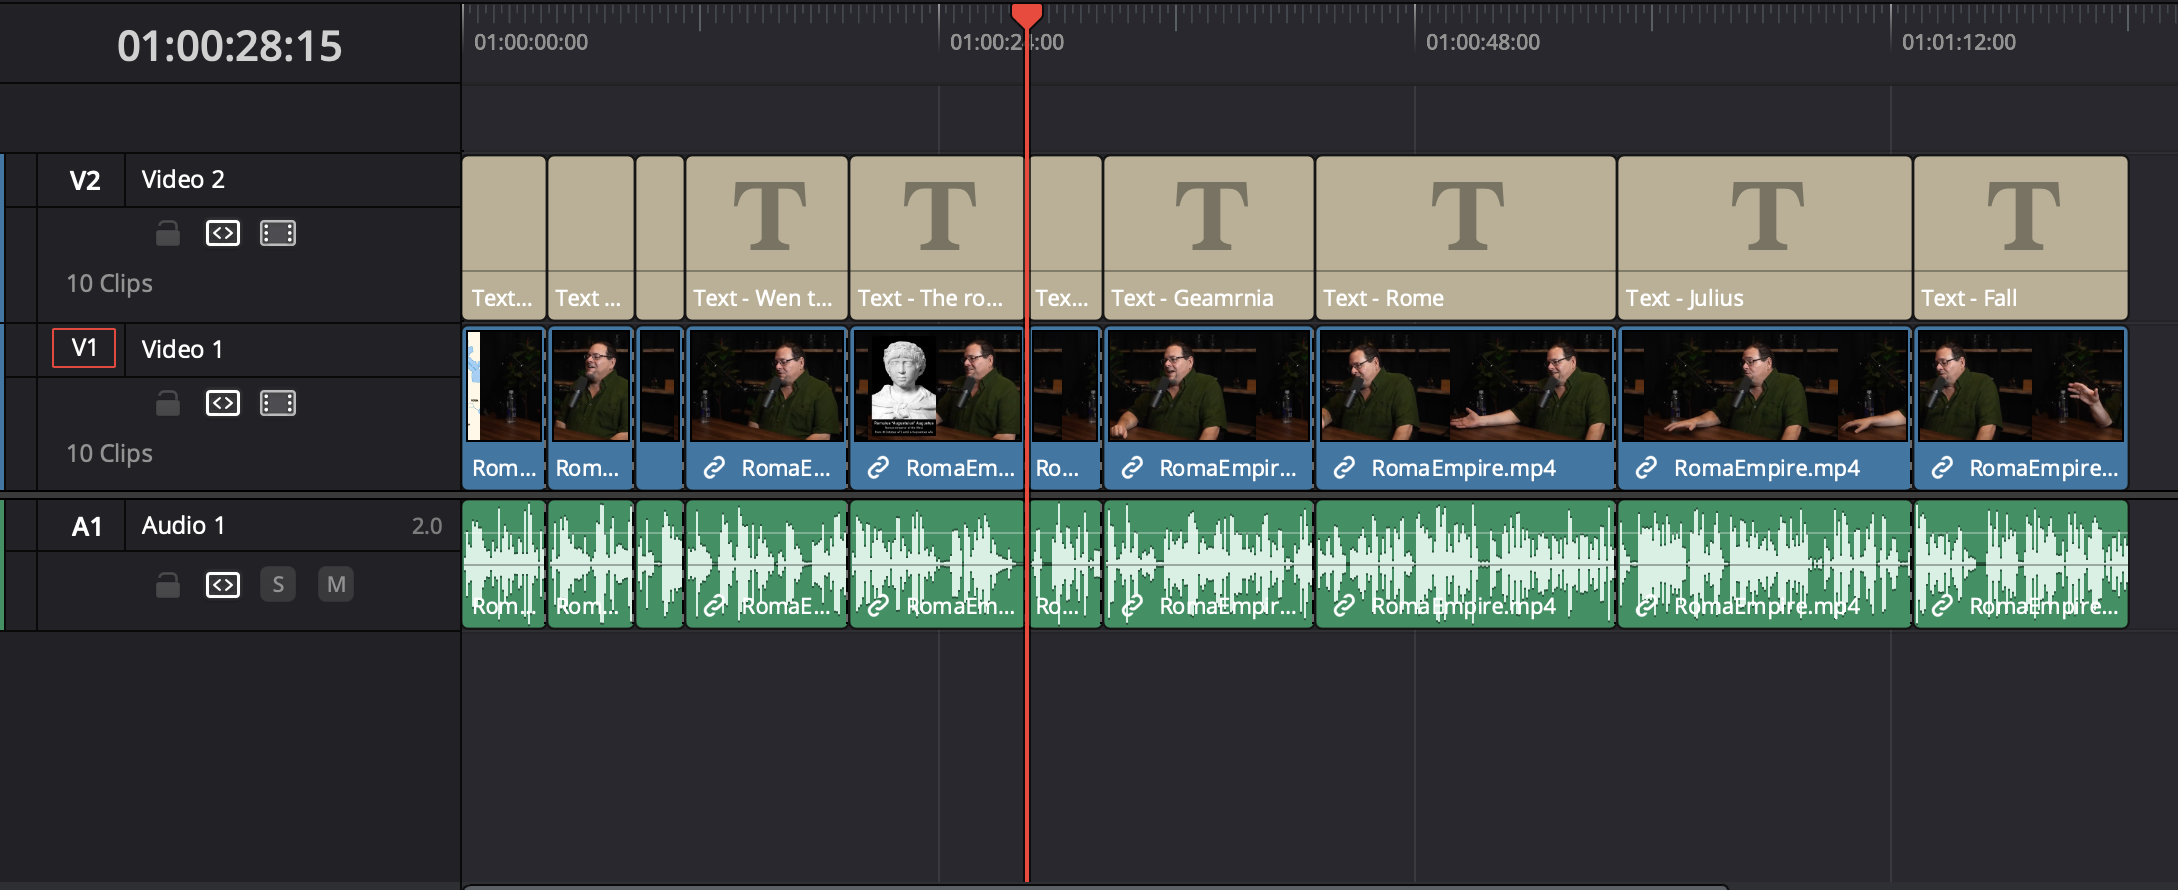Disable Video 1 track filmstrip icon
This screenshot has height=890, width=2178.
coord(278,403)
